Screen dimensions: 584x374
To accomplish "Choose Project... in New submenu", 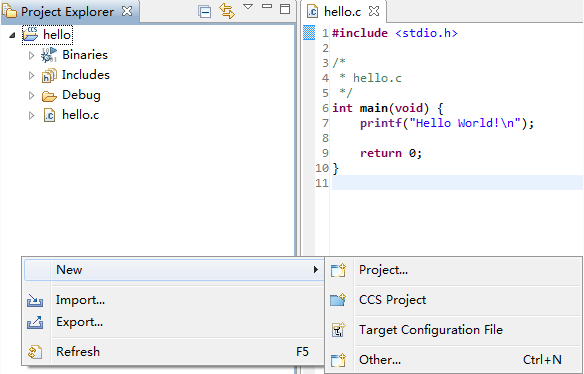I will click(454, 270).
